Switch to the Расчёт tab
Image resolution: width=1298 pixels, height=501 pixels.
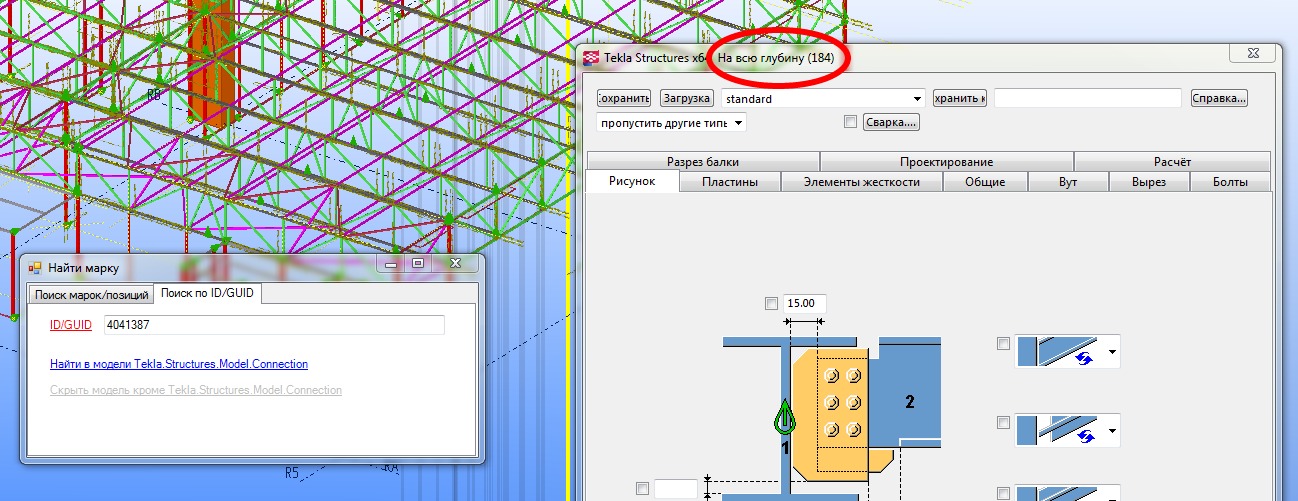(1172, 161)
